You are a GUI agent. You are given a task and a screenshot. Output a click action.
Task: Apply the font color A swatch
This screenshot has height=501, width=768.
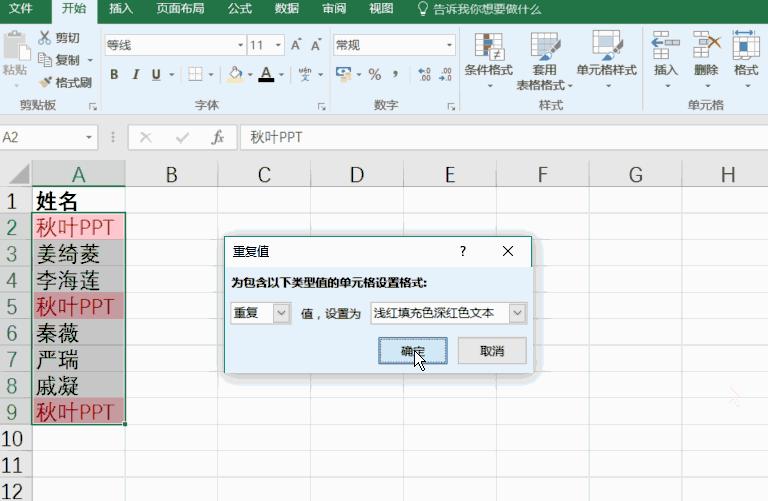[x=266, y=74]
